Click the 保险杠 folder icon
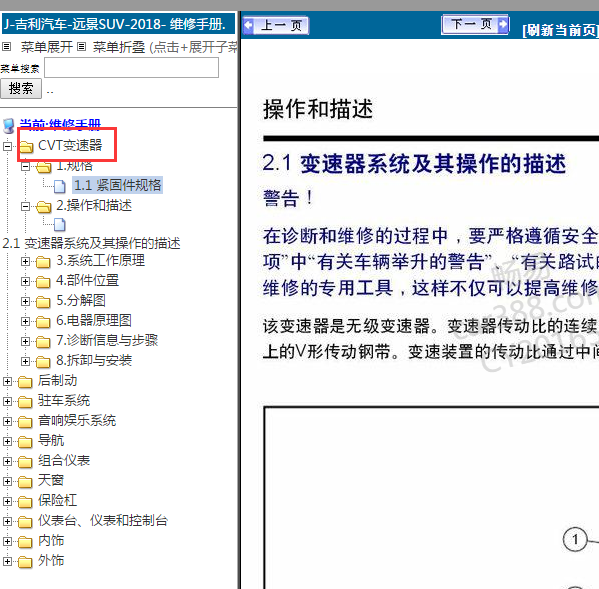Screen dimensions: 599x589 coord(25,502)
